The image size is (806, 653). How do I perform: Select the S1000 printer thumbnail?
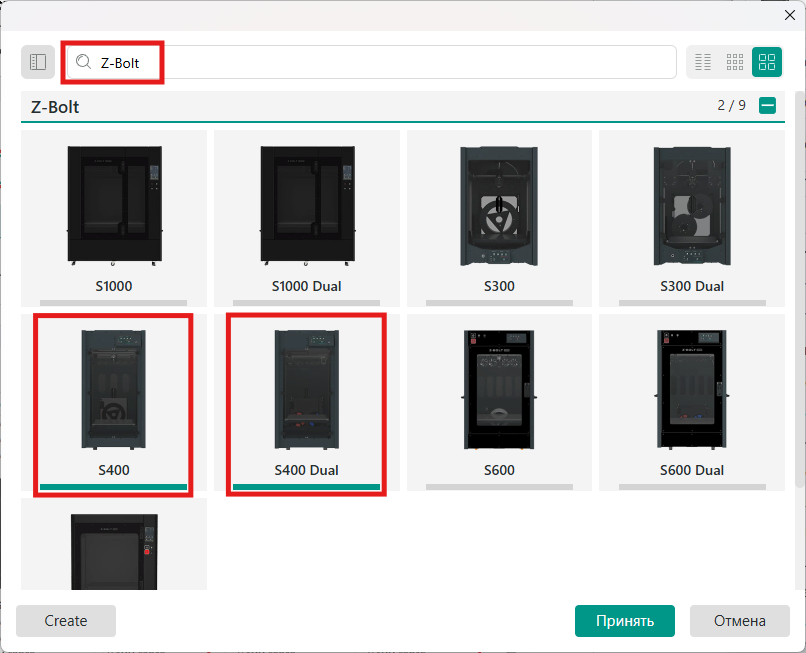coord(114,206)
